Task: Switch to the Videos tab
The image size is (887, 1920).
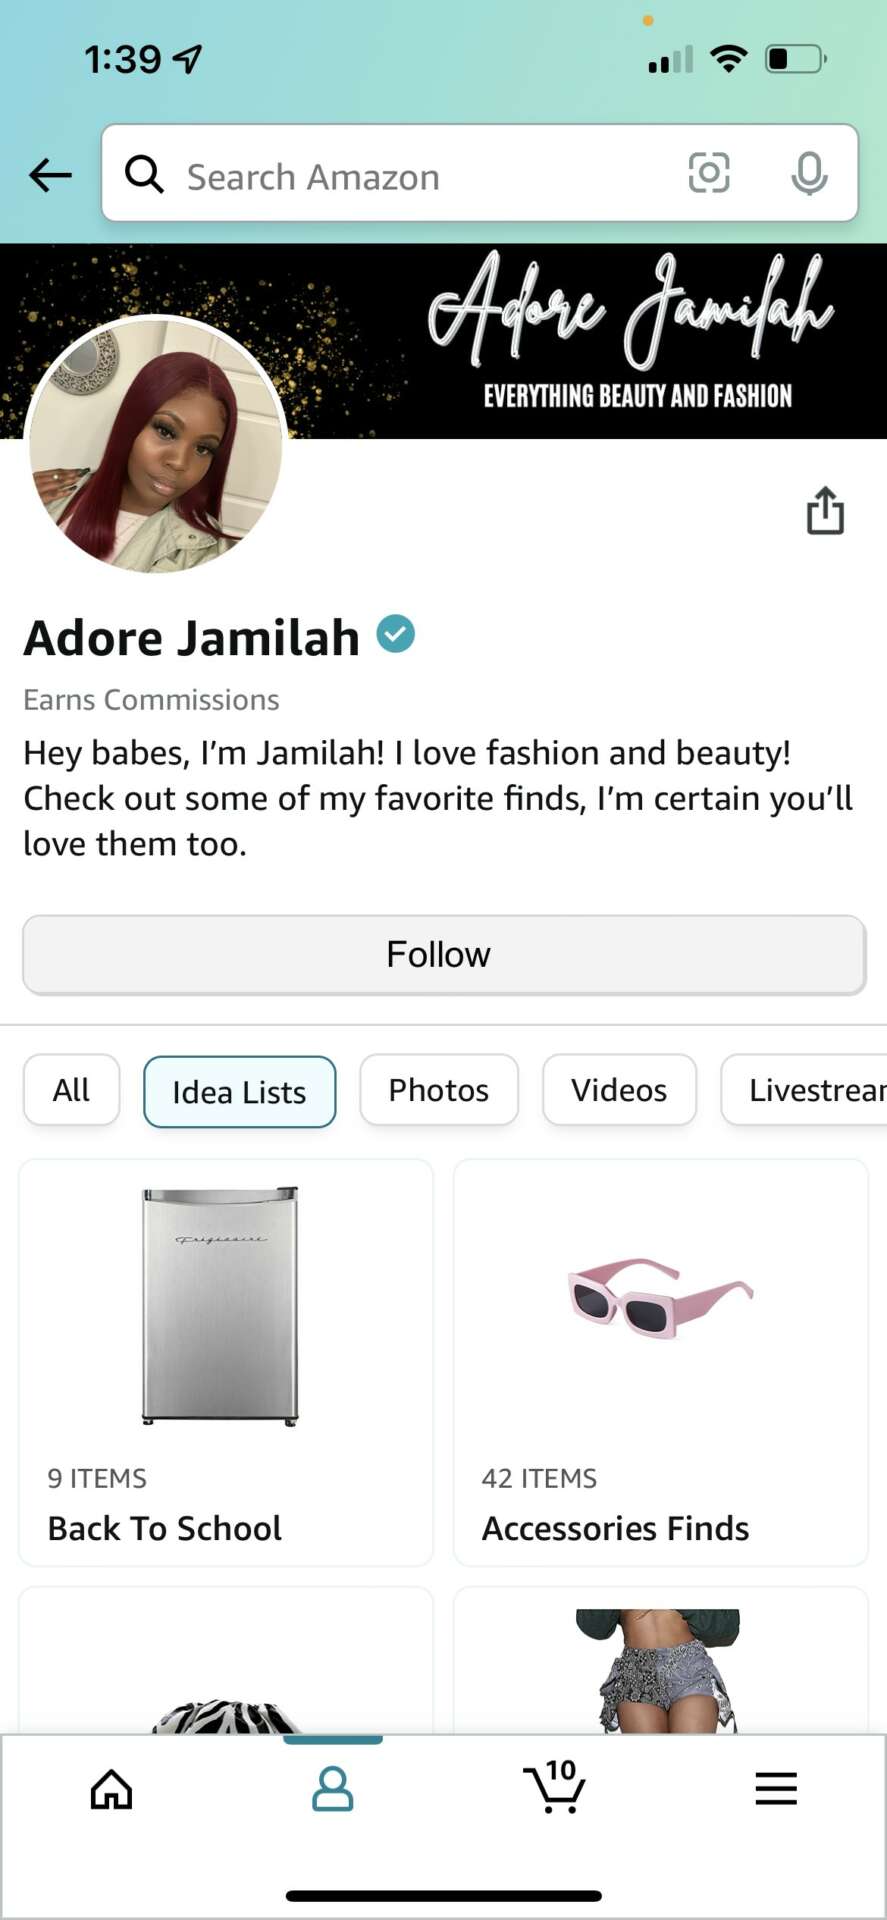Action: coord(619,1090)
